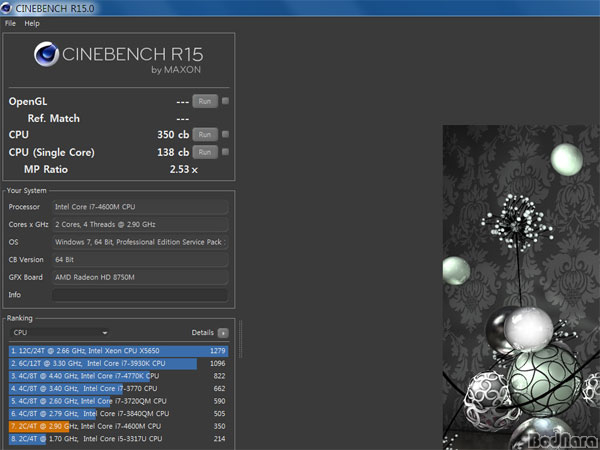Click the 214 score in ranking

coord(219,439)
